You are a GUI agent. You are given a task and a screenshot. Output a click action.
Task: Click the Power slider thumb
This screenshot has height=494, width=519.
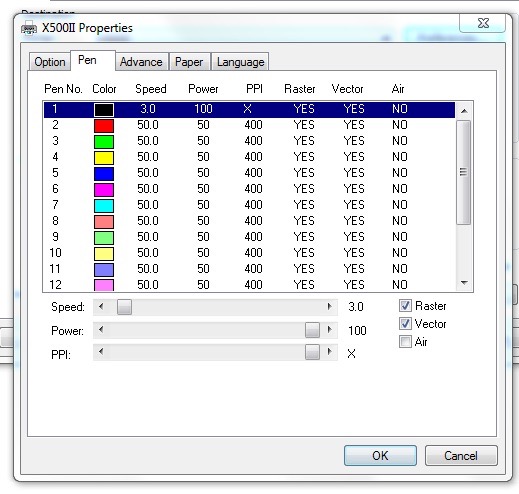(x=312, y=330)
